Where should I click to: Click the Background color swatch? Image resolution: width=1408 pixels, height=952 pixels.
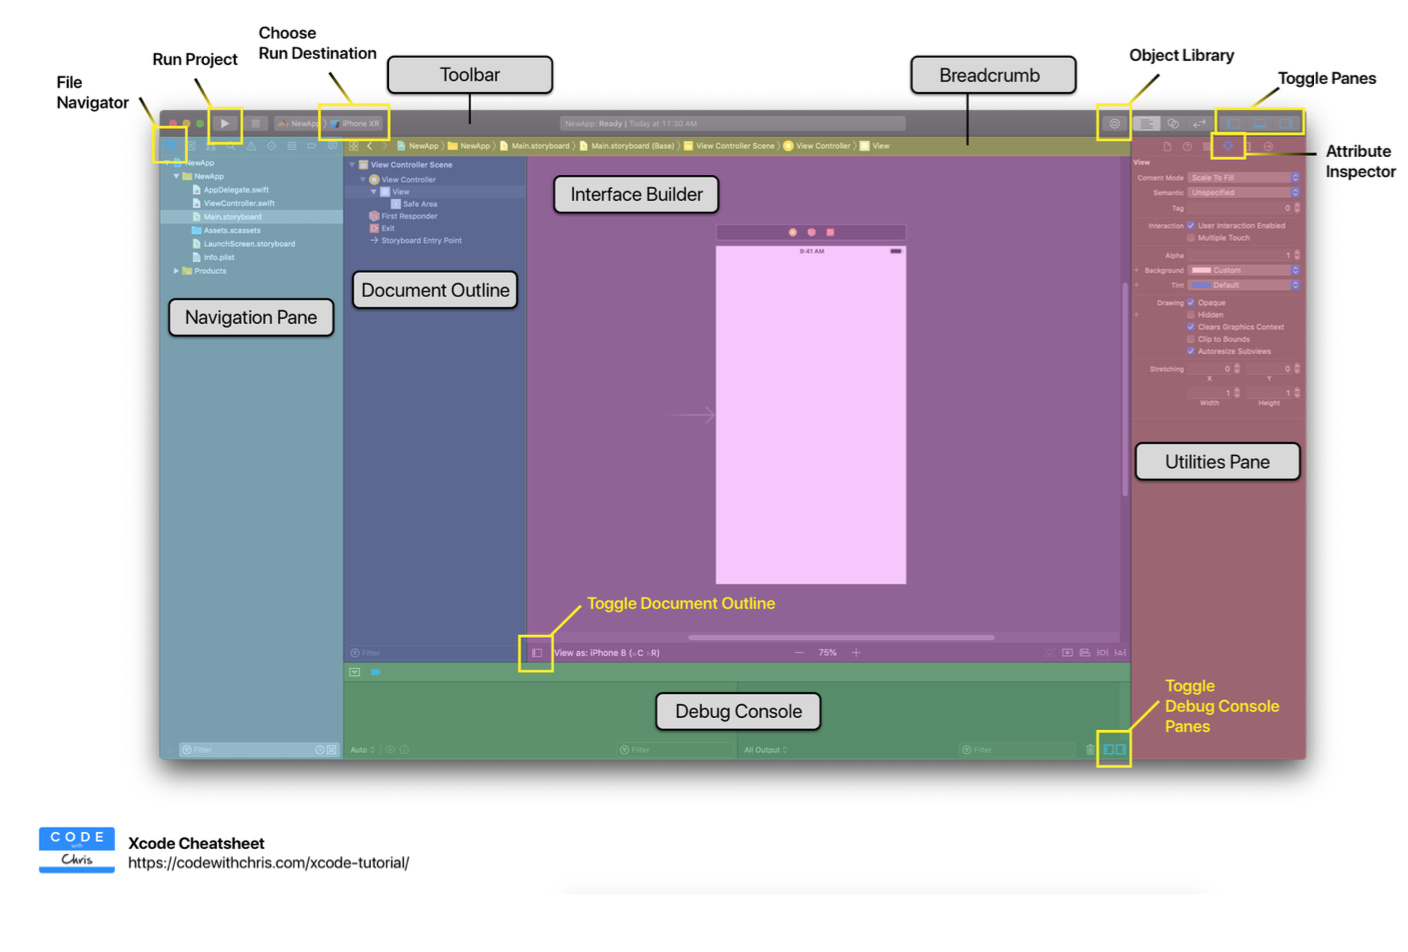pos(1201,270)
